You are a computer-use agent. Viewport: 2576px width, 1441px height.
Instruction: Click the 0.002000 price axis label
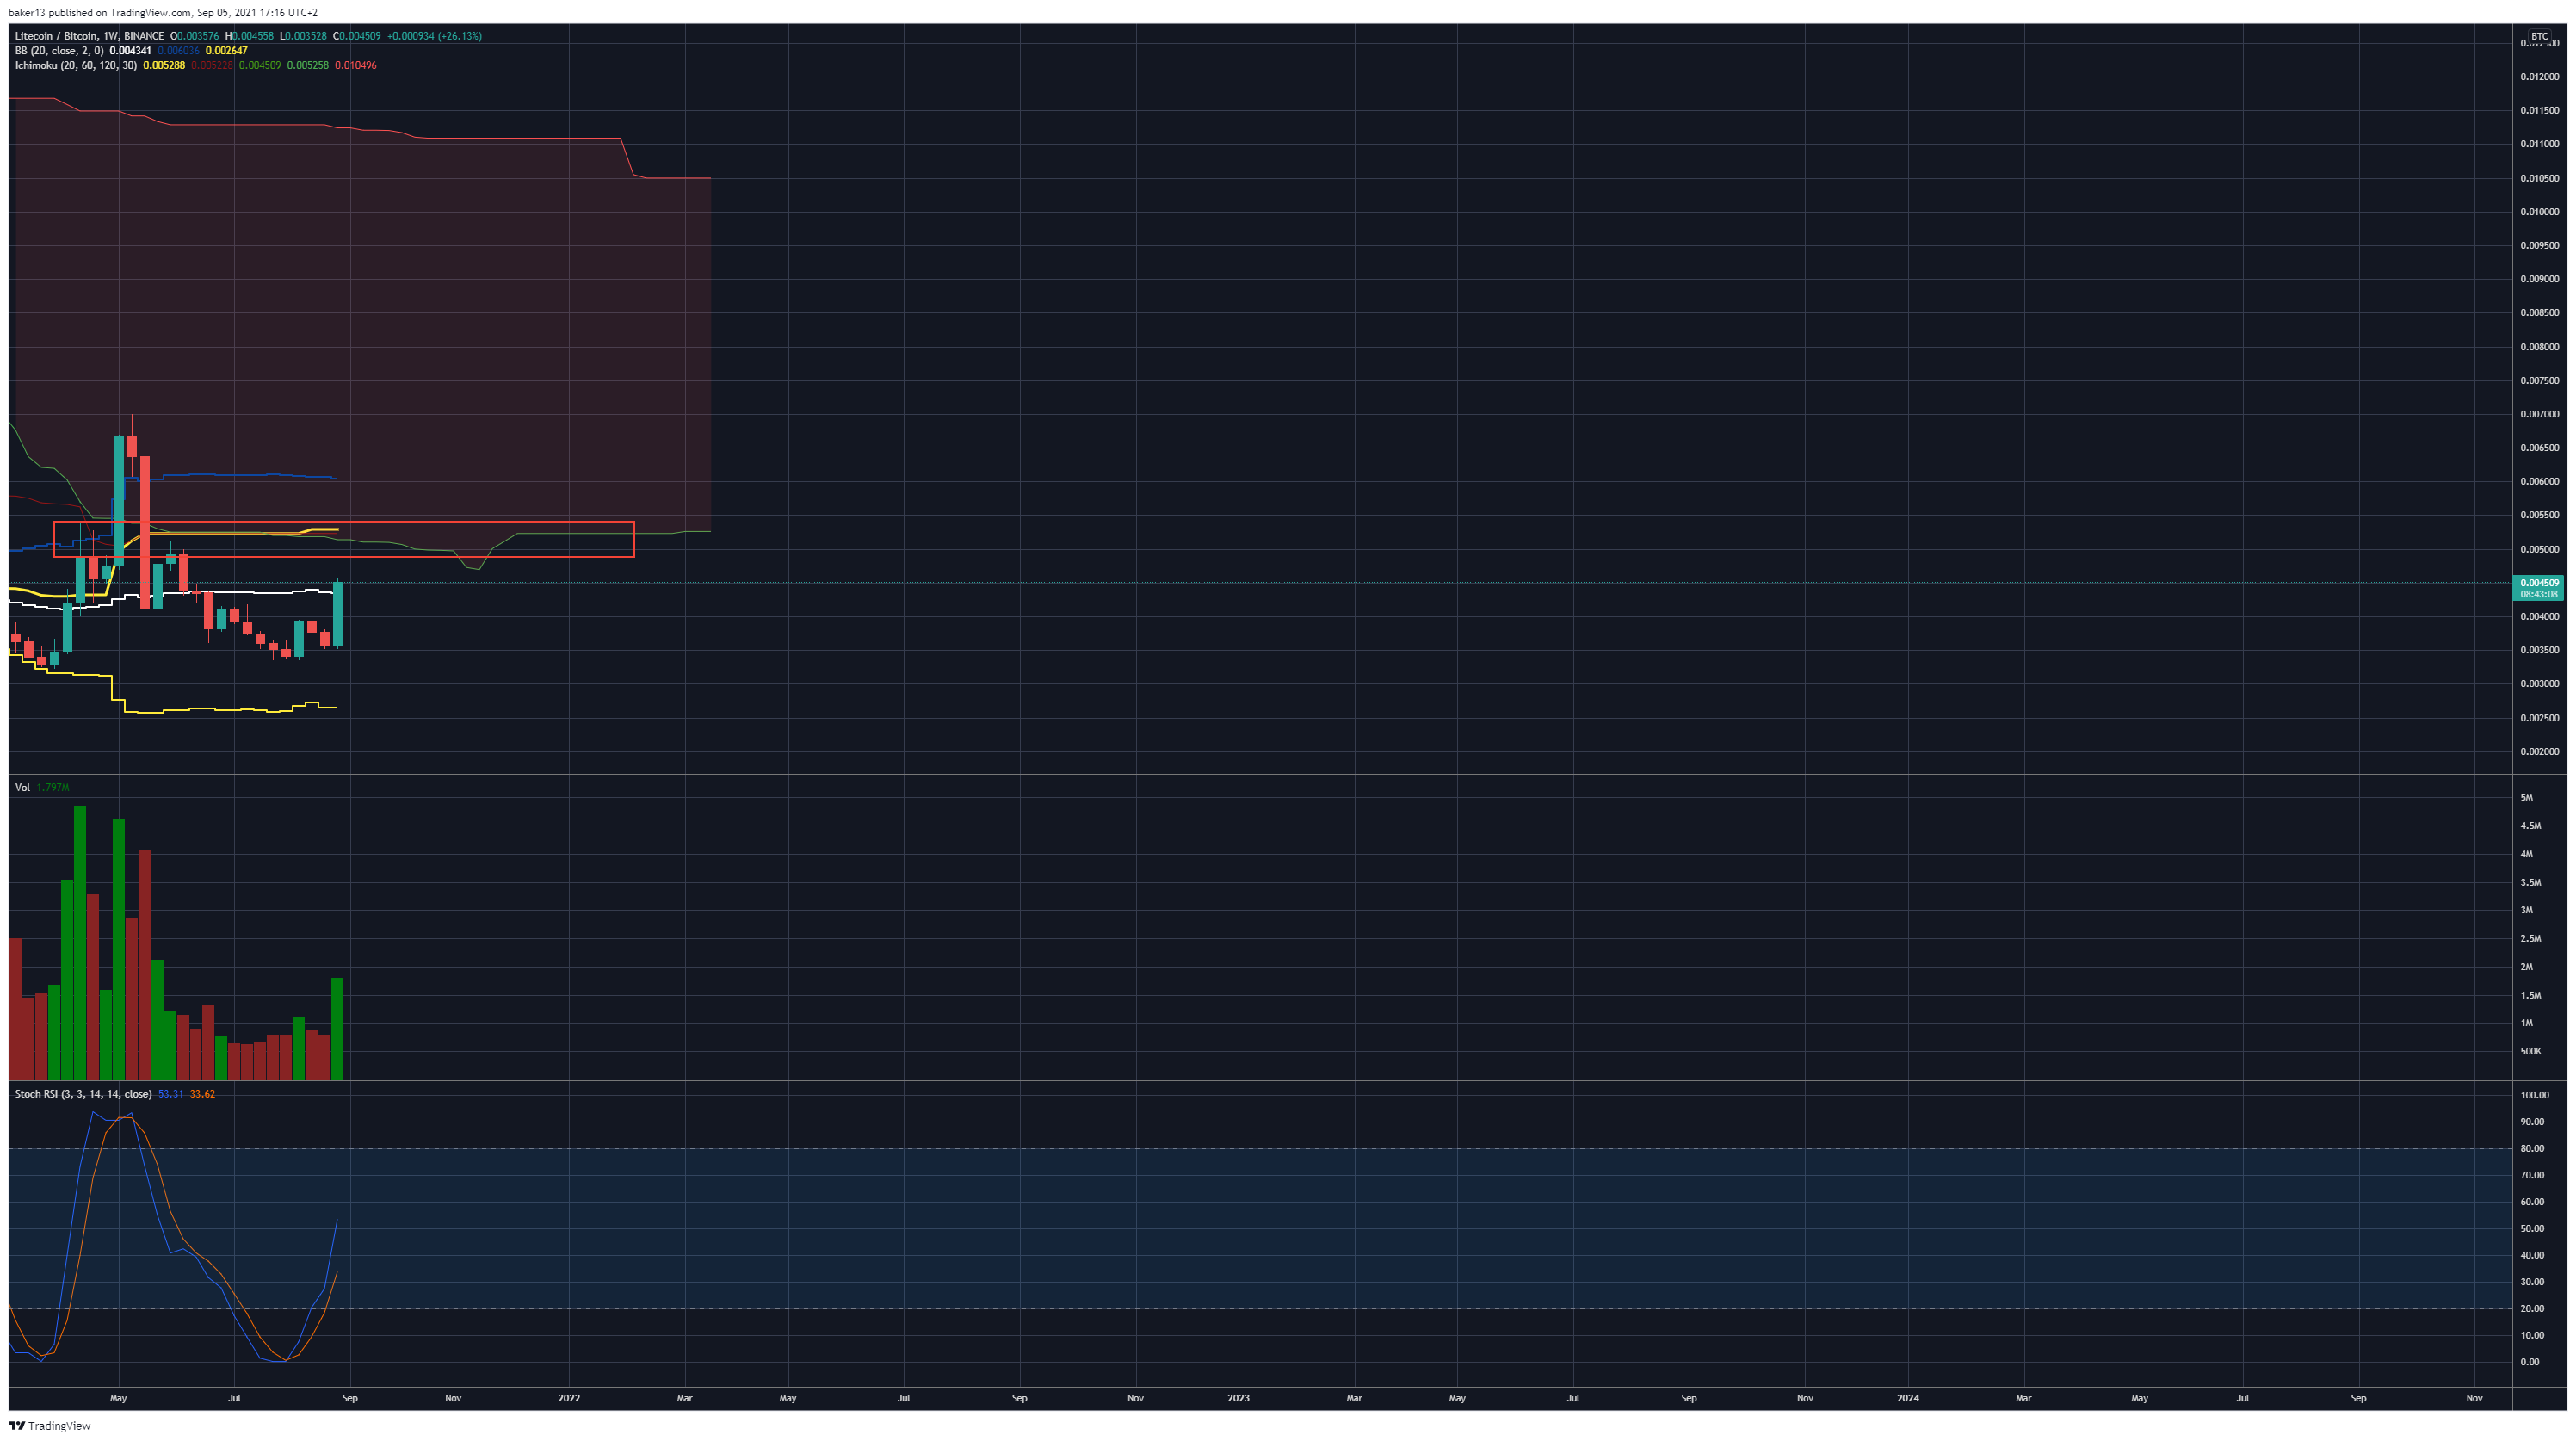click(x=2540, y=752)
